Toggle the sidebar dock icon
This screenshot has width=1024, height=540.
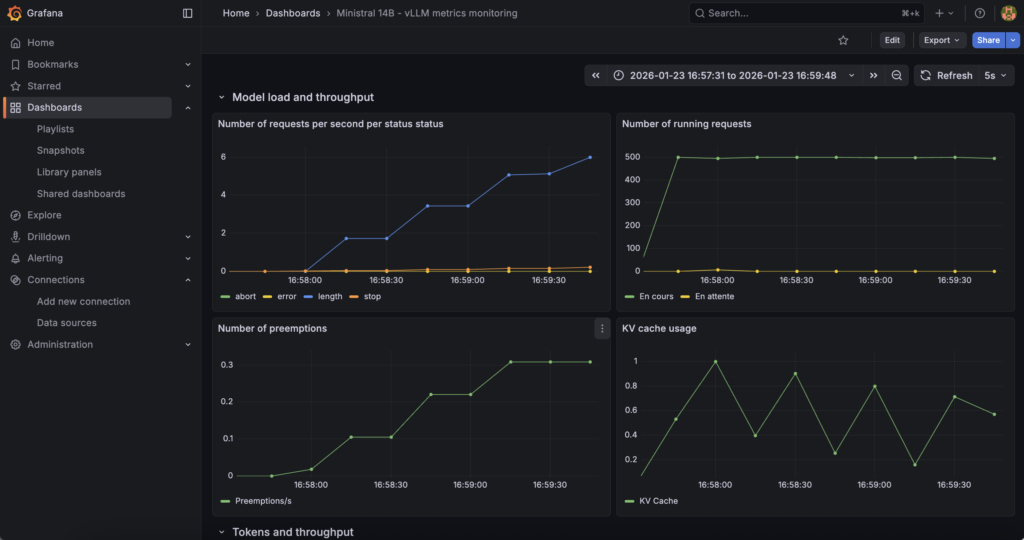click(188, 13)
